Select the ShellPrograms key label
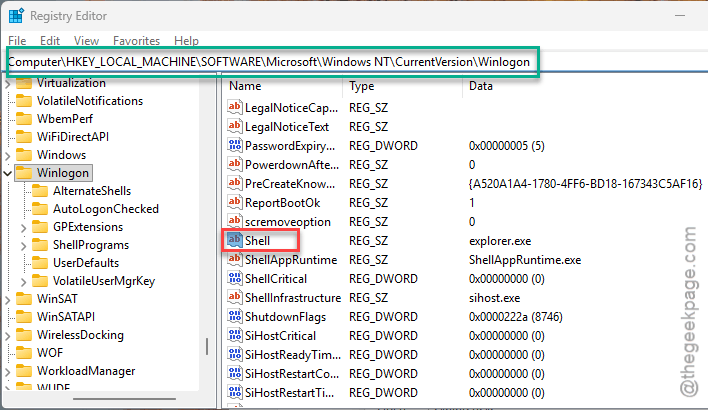The height and width of the screenshot is (410, 708). tap(91, 245)
